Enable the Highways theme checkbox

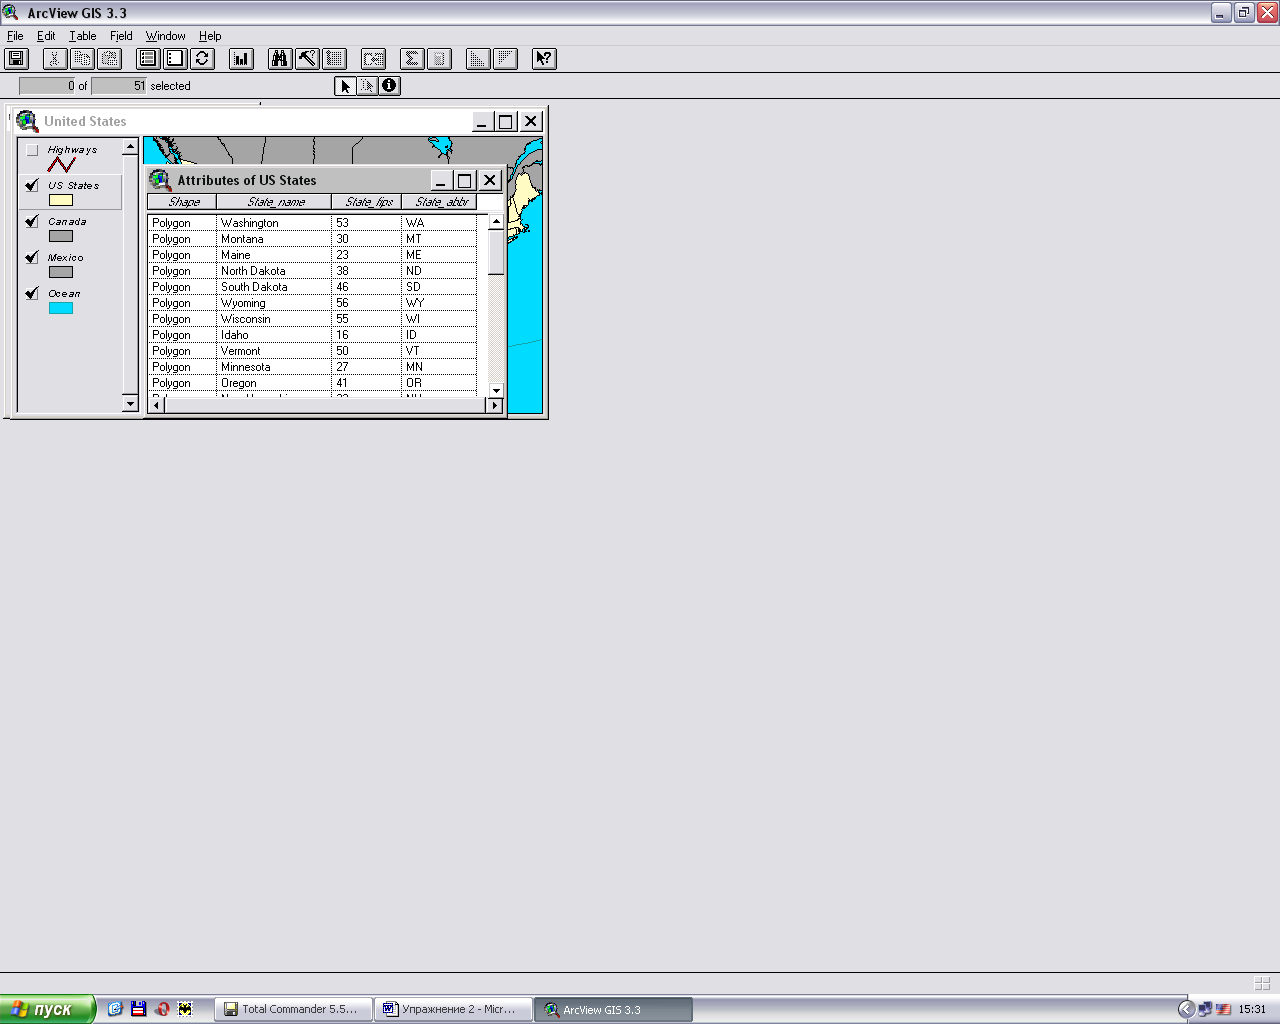tap(32, 150)
